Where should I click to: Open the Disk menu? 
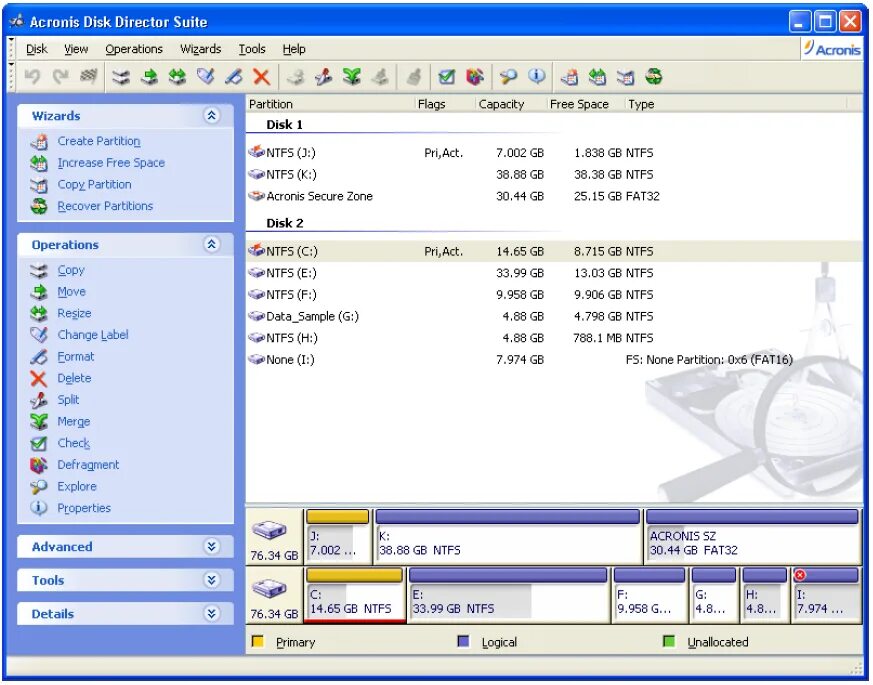pos(37,49)
